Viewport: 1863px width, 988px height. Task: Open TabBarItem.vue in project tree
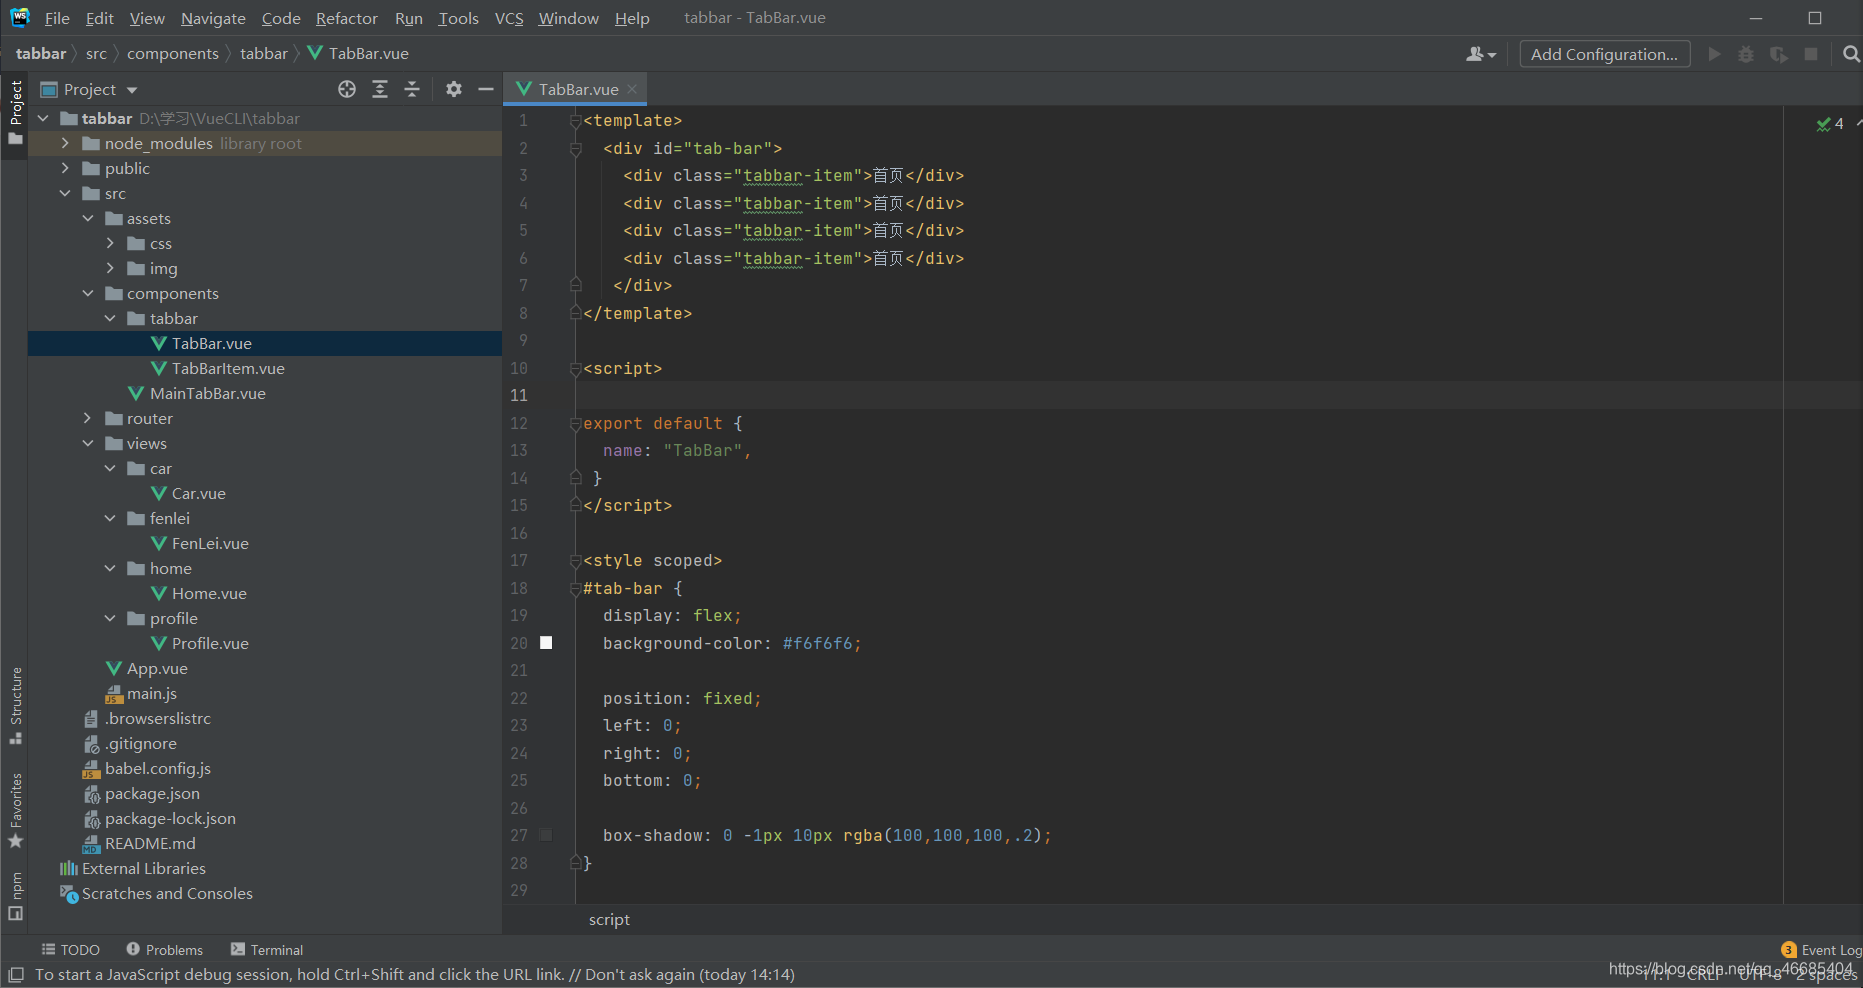point(228,368)
